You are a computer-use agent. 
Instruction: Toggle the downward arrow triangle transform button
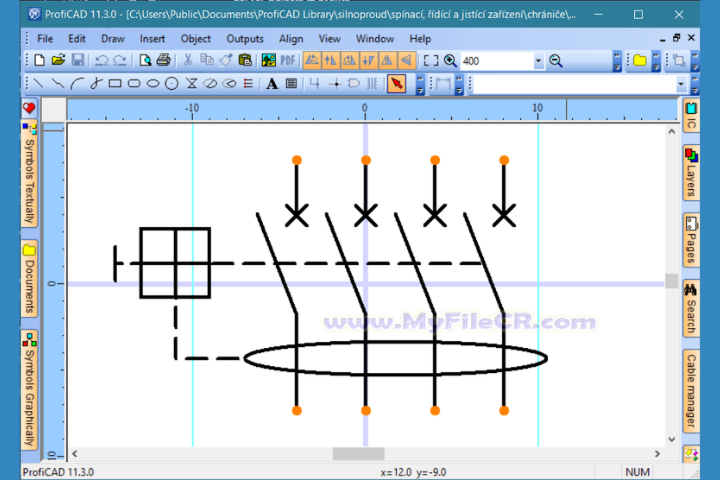[x=368, y=60]
